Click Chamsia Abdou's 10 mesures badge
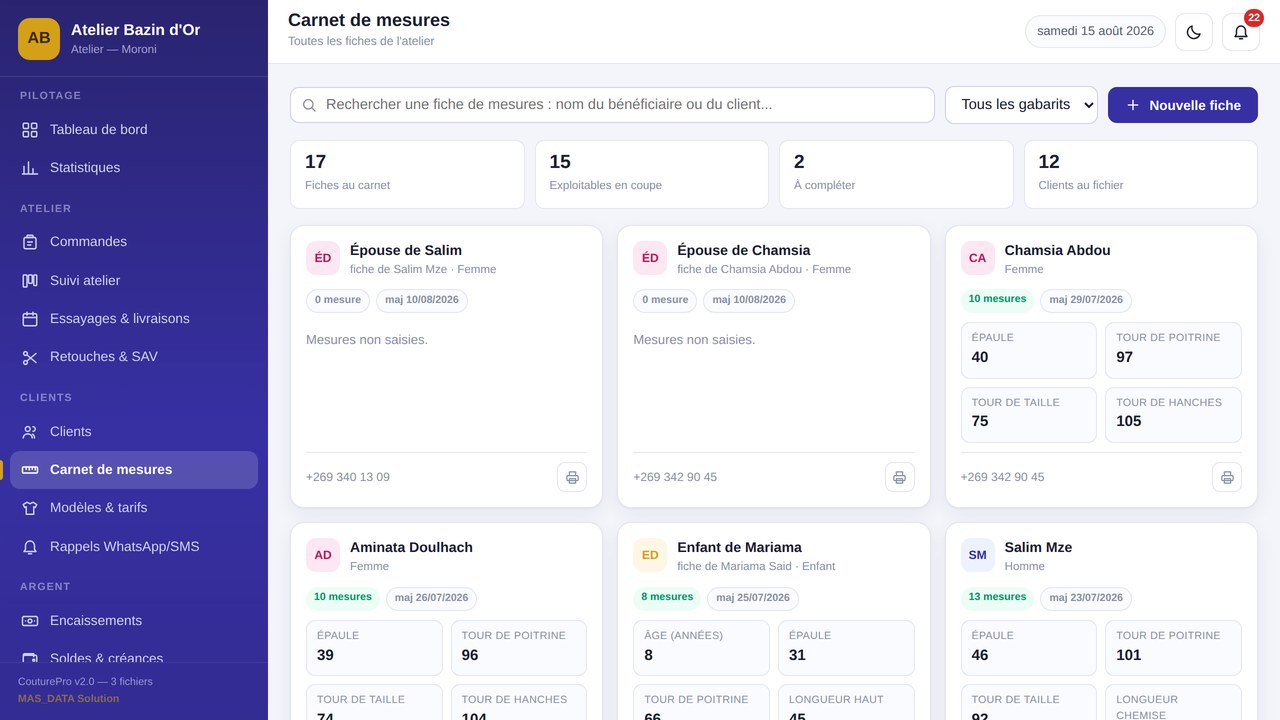 [x=998, y=299]
